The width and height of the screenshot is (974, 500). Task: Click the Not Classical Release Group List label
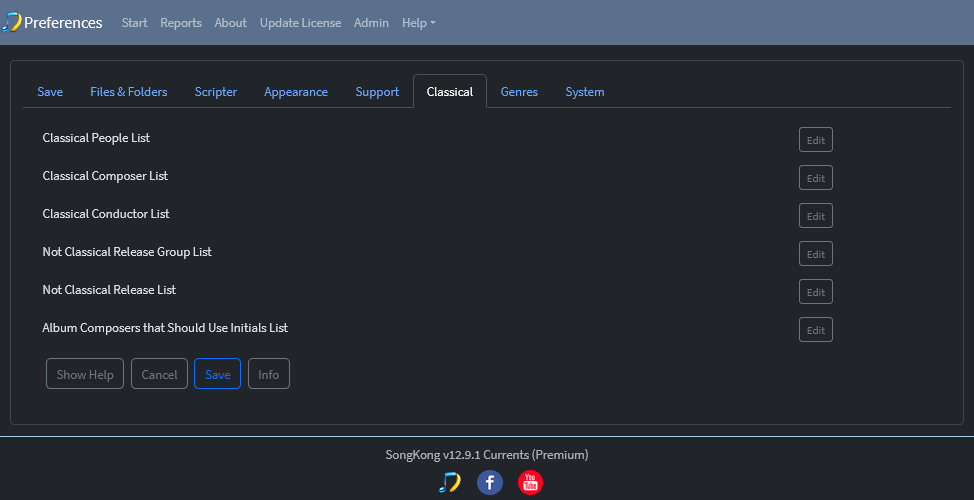(x=127, y=252)
